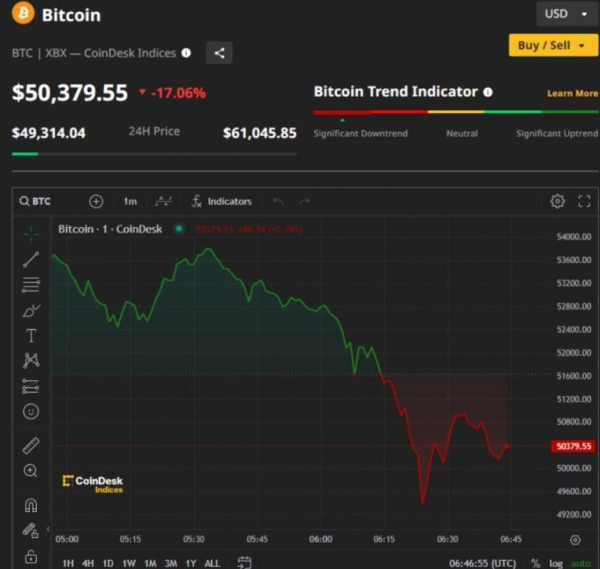The image size is (600, 569).
Task: Open the Indicators panel
Action: point(222,201)
